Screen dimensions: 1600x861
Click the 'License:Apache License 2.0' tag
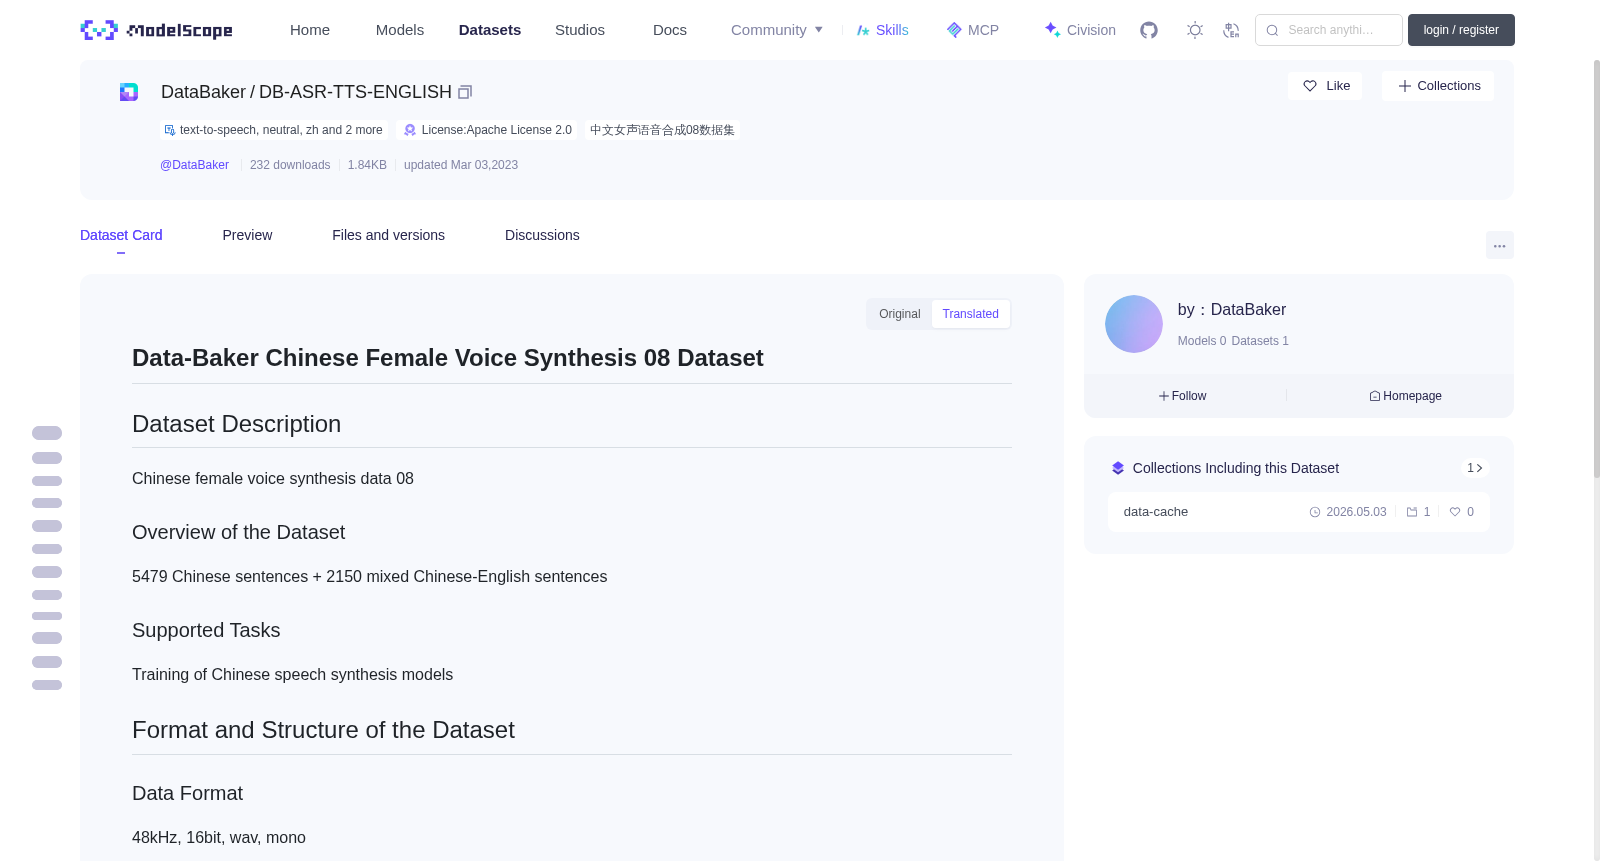[488, 130]
